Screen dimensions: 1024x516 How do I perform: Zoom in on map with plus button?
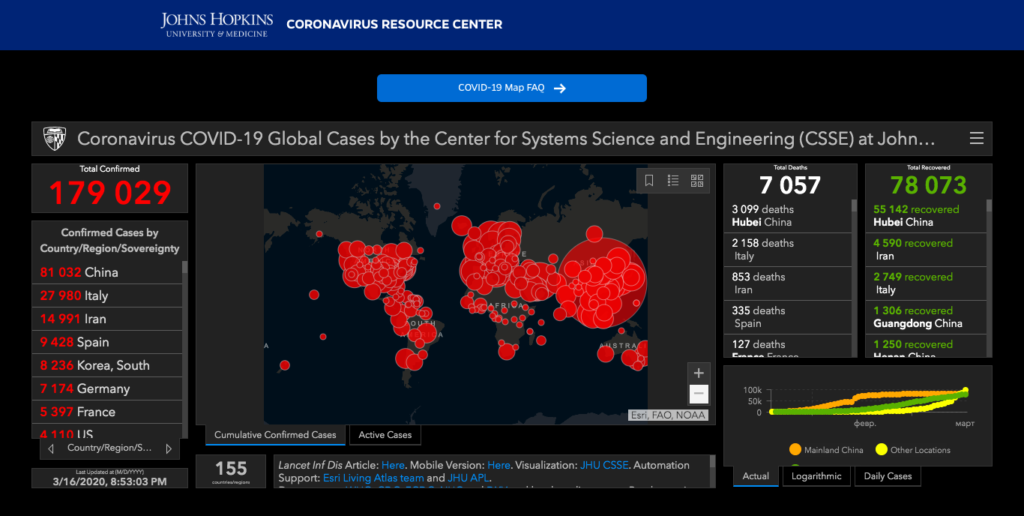click(x=699, y=373)
